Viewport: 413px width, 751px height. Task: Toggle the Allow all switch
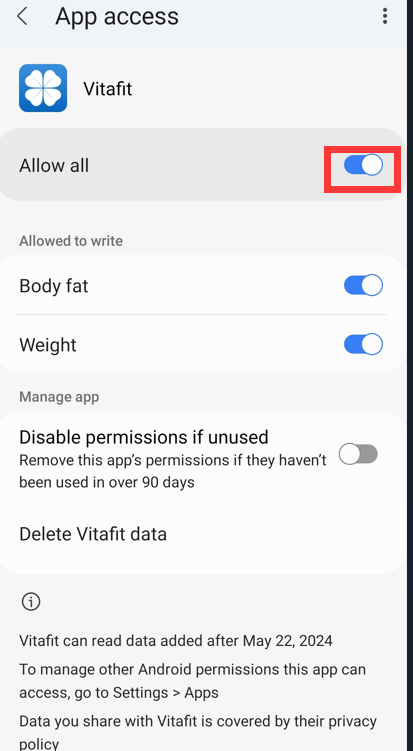pyautogui.click(x=363, y=165)
